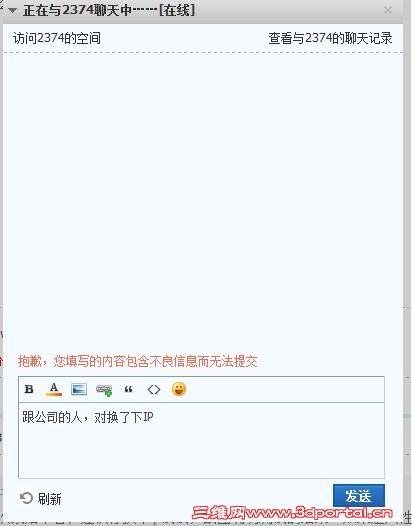The width and height of the screenshot is (412, 526).
Task: Open the 访问2374的空间 link
Action: (x=57, y=38)
